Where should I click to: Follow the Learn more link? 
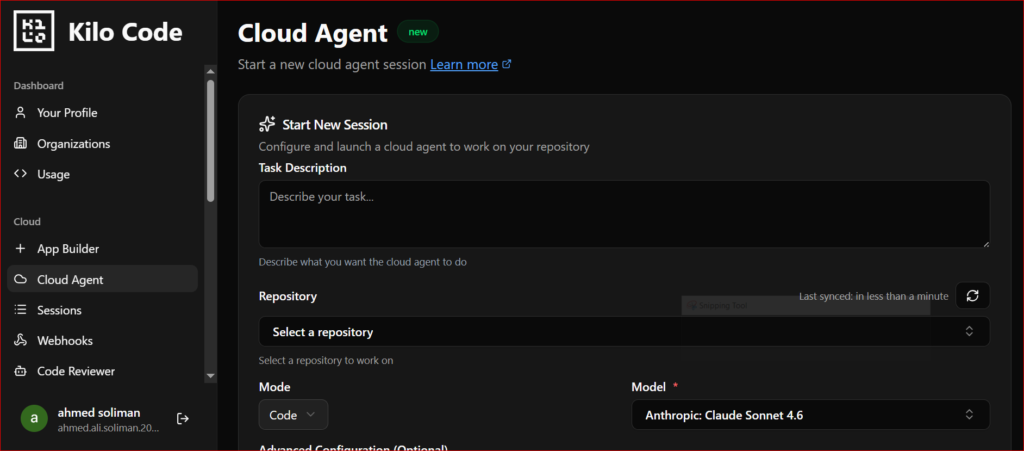464,65
